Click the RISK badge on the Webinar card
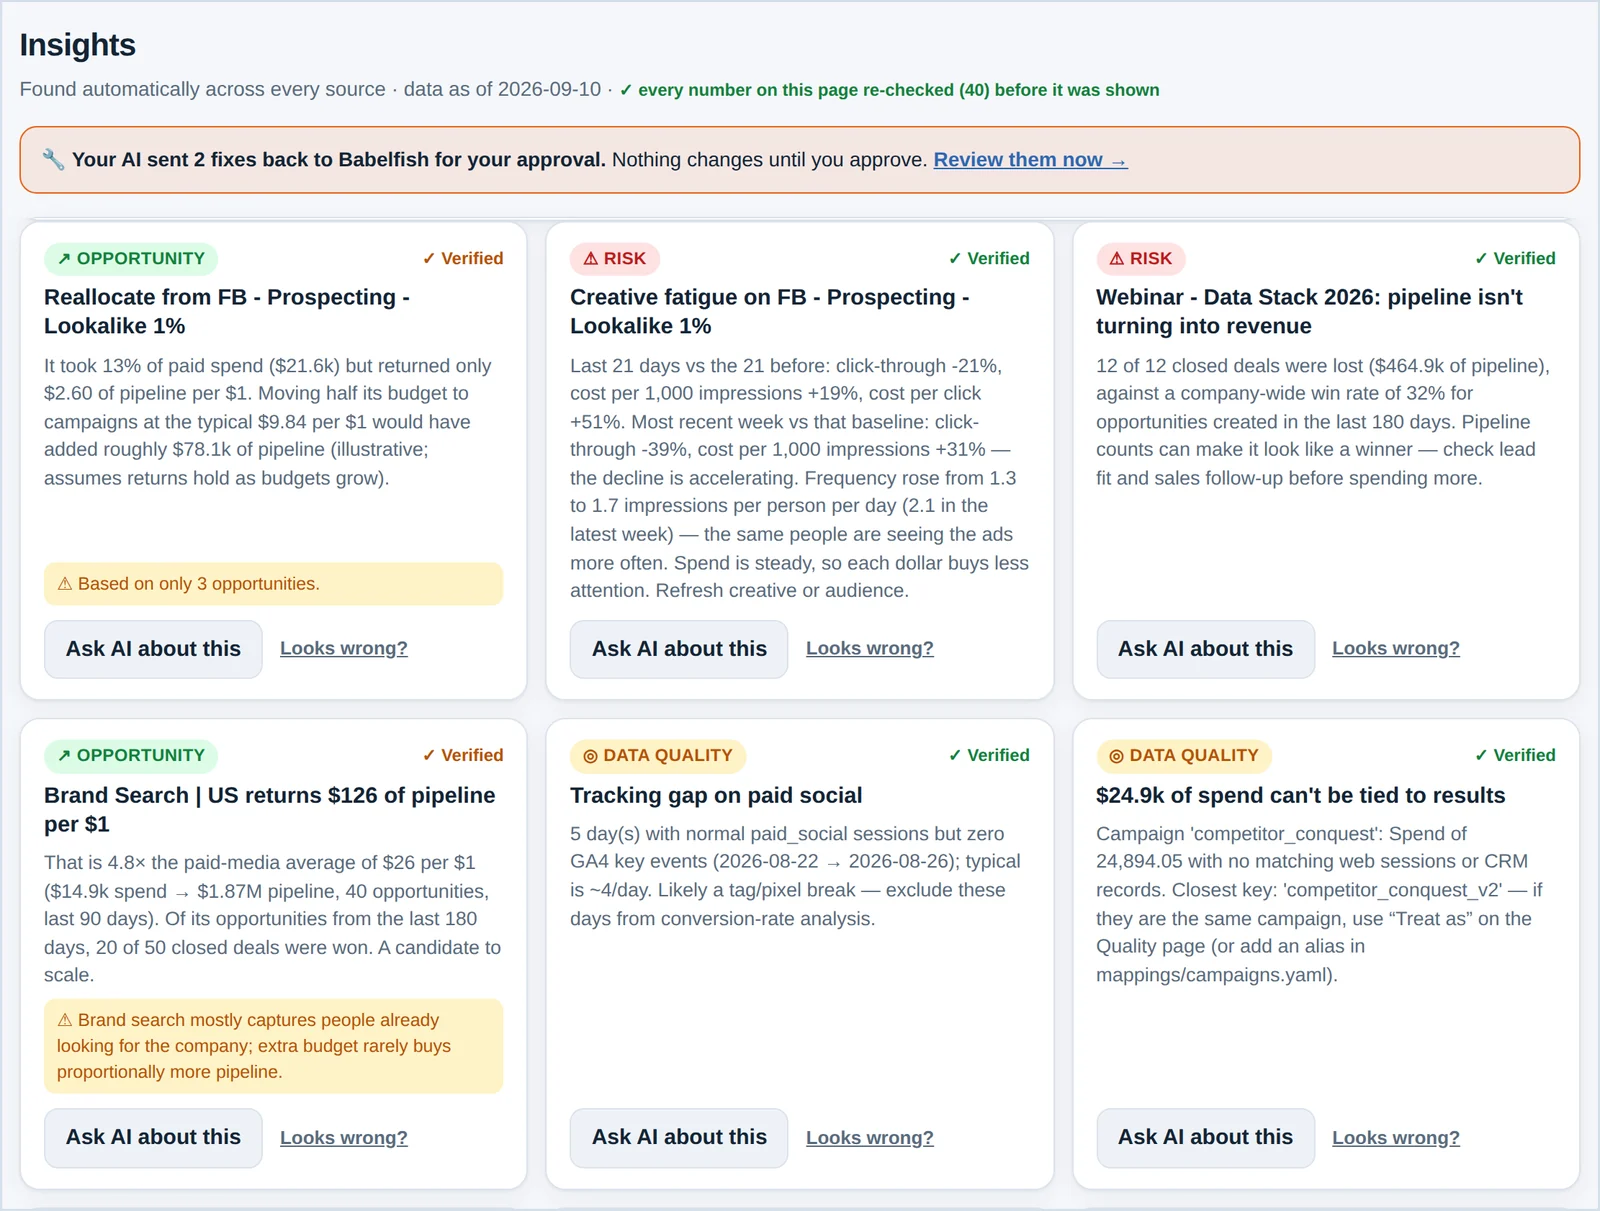1600x1211 pixels. point(1141,258)
